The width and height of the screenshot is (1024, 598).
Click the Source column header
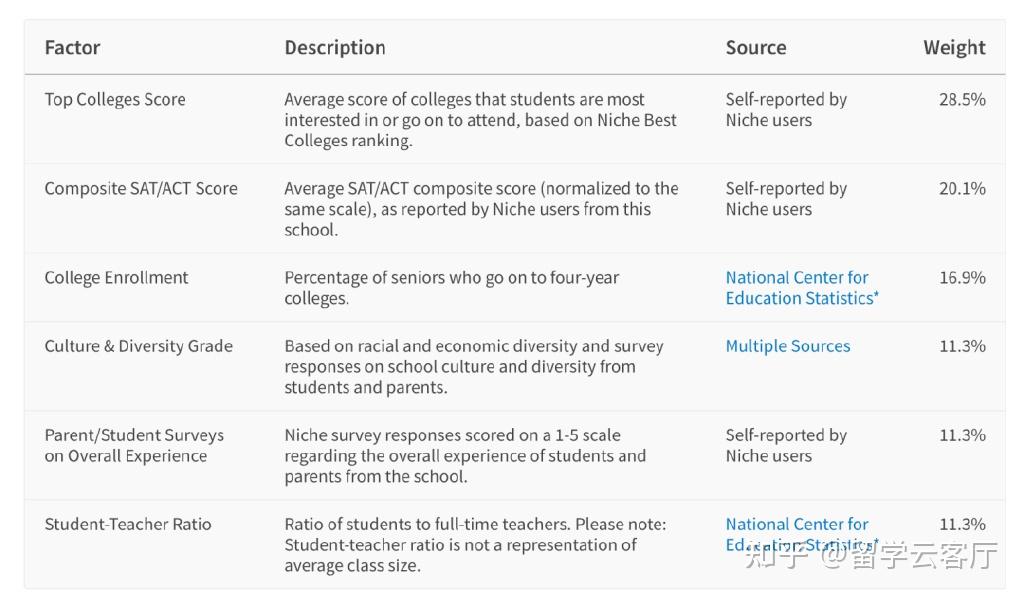(x=755, y=48)
